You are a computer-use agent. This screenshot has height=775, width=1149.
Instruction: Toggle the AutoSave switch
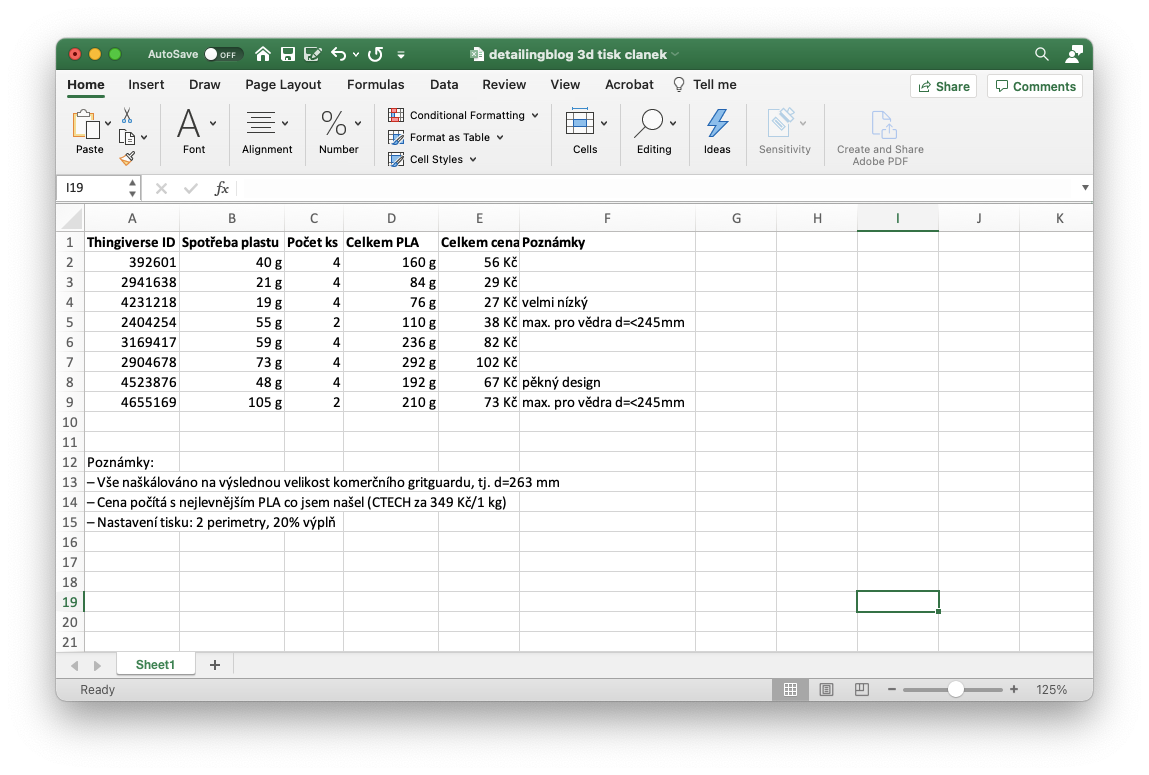click(x=222, y=54)
